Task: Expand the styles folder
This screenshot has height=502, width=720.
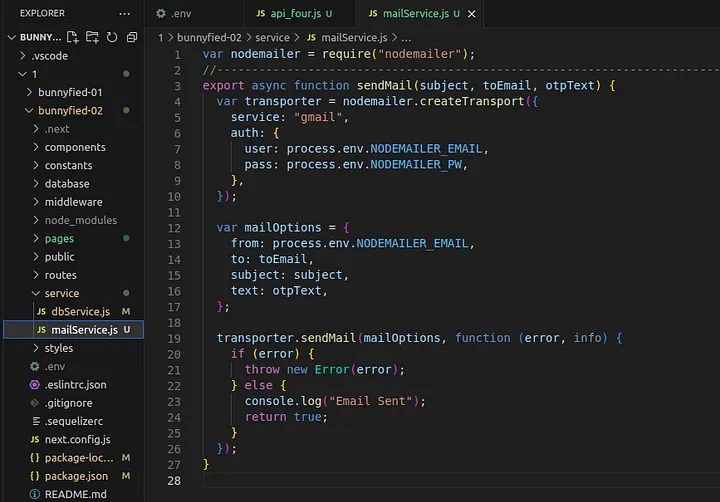Action: [x=36, y=348]
